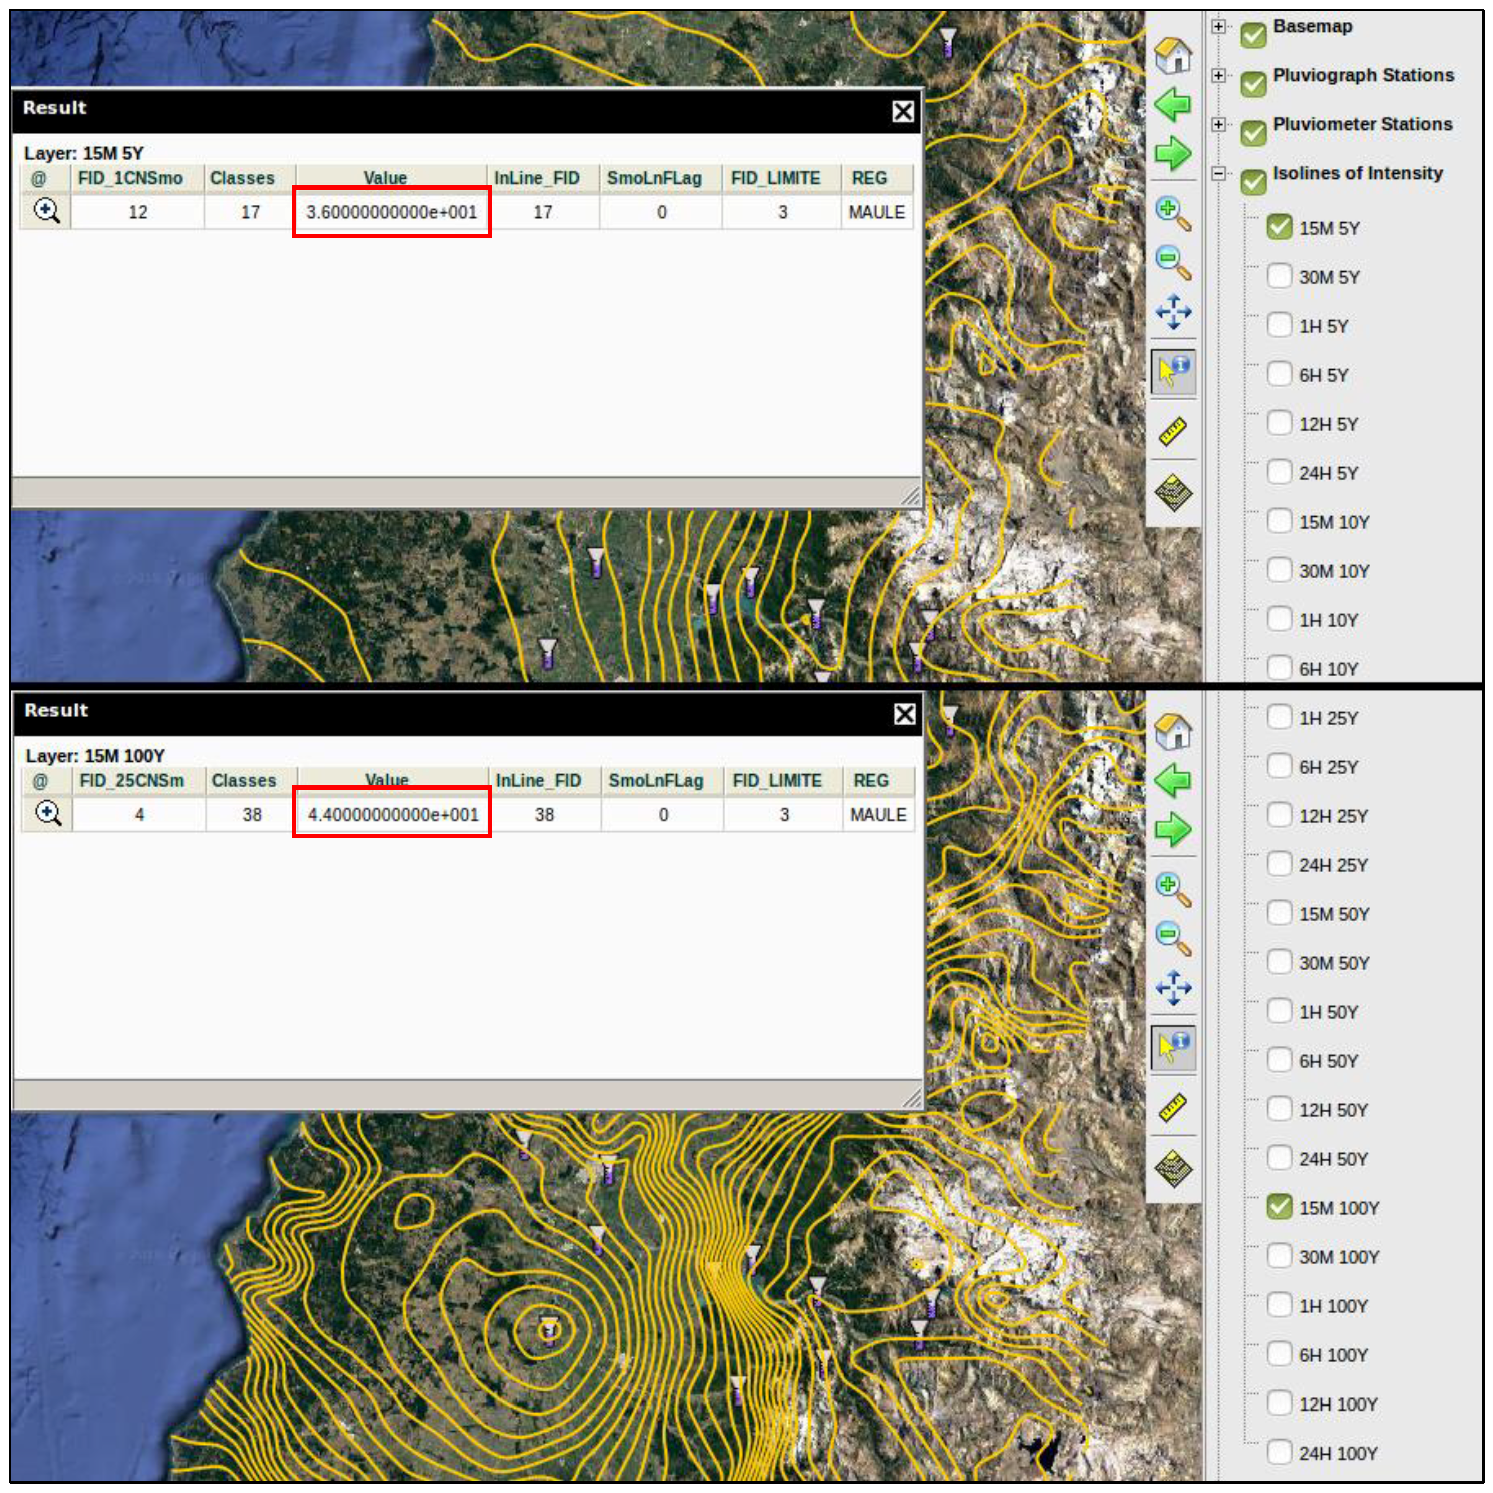Click MAULE cell in 15M 5Y result
The height and width of the screenshot is (1493, 1493).
(876, 212)
